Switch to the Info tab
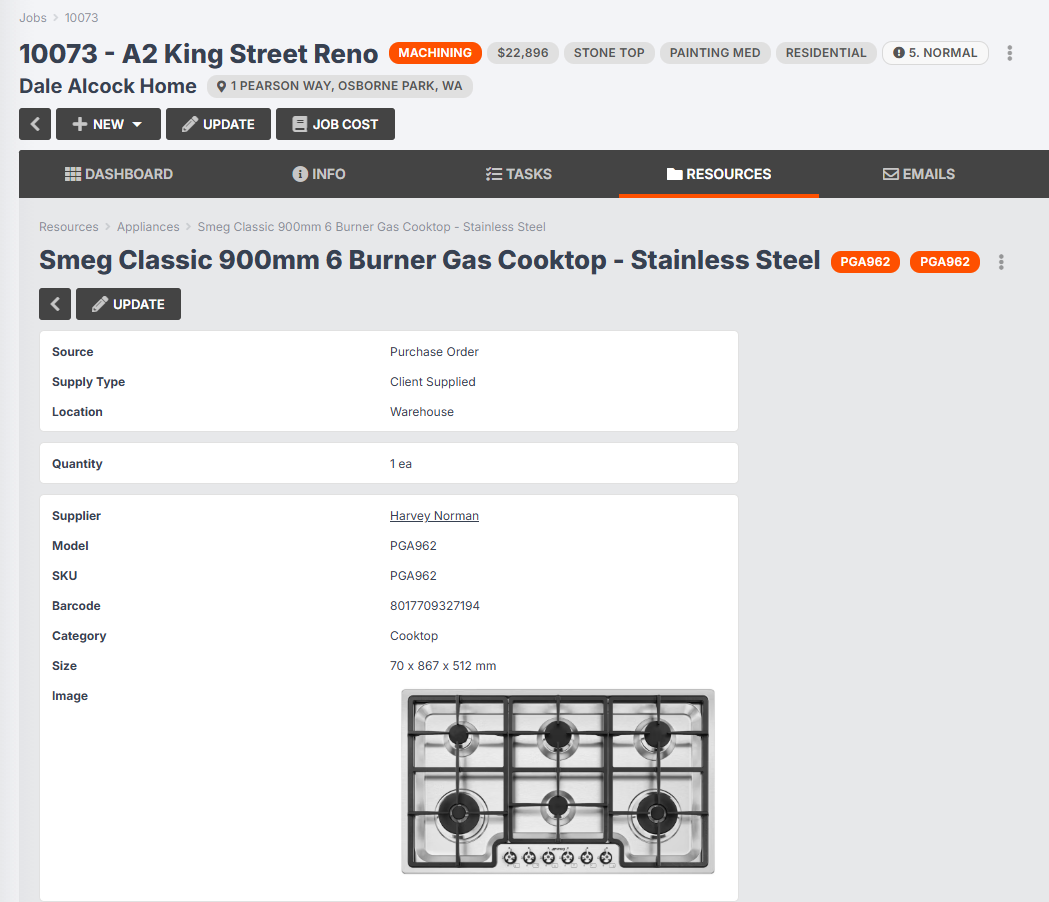The height and width of the screenshot is (902, 1049). (319, 174)
